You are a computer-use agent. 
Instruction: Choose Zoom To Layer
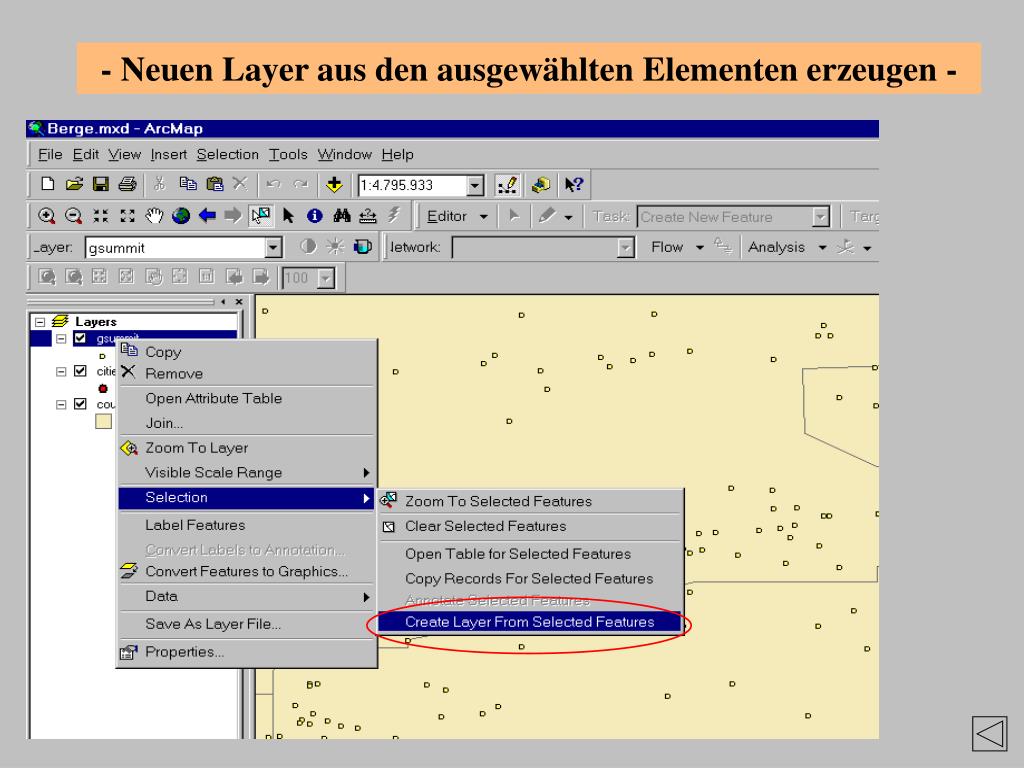(246, 448)
